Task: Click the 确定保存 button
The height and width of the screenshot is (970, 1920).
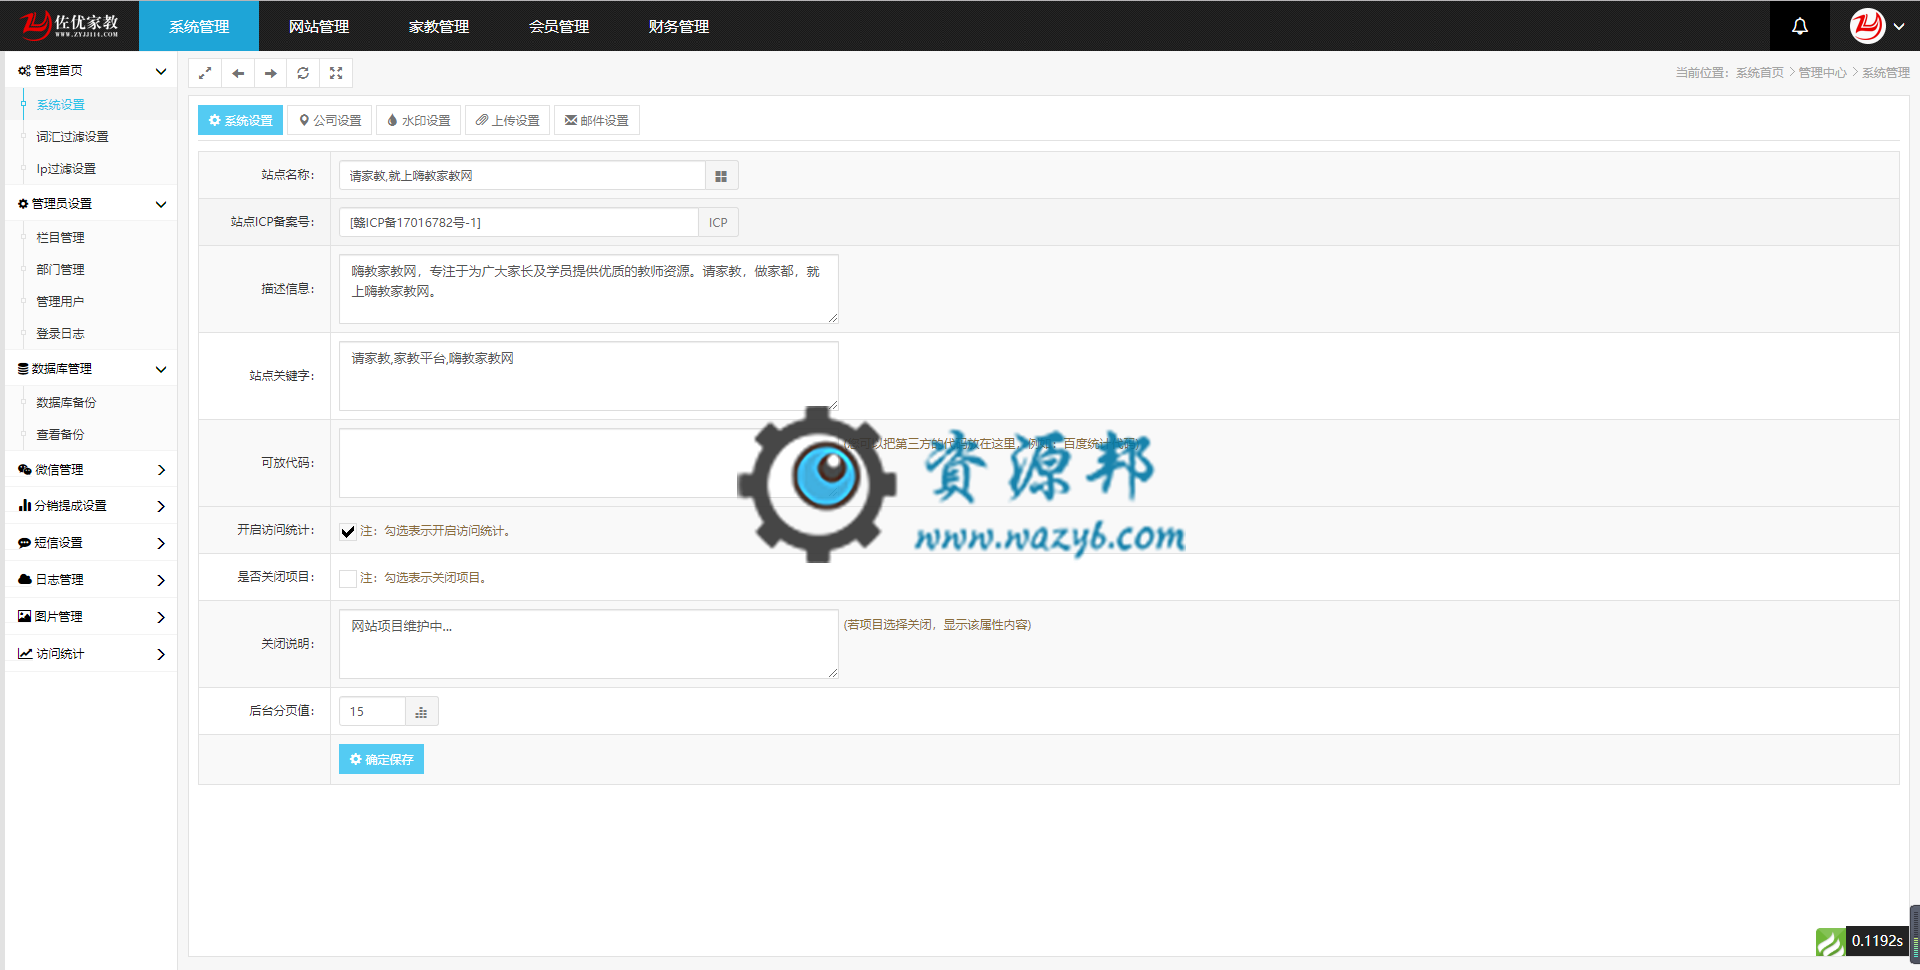Action: (381, 759)
